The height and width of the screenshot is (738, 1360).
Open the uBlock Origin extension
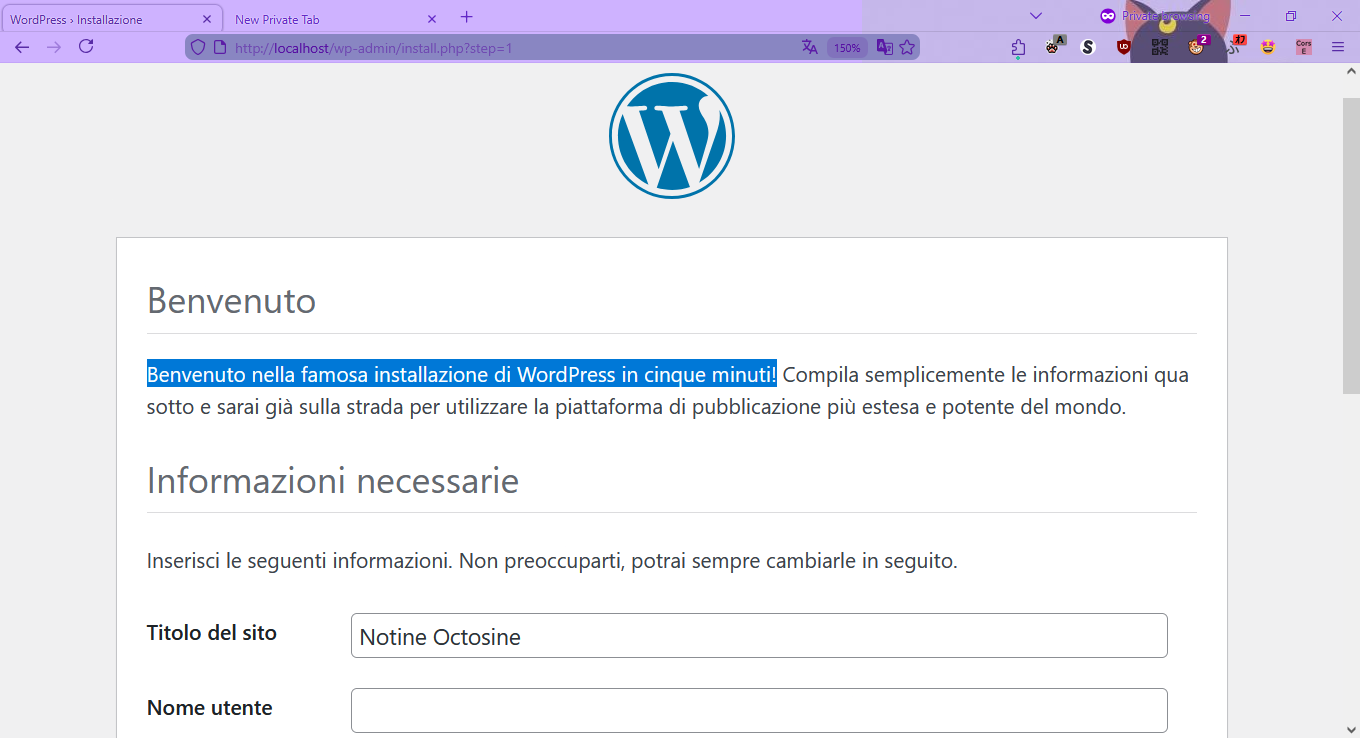[x=1122, y=46]
